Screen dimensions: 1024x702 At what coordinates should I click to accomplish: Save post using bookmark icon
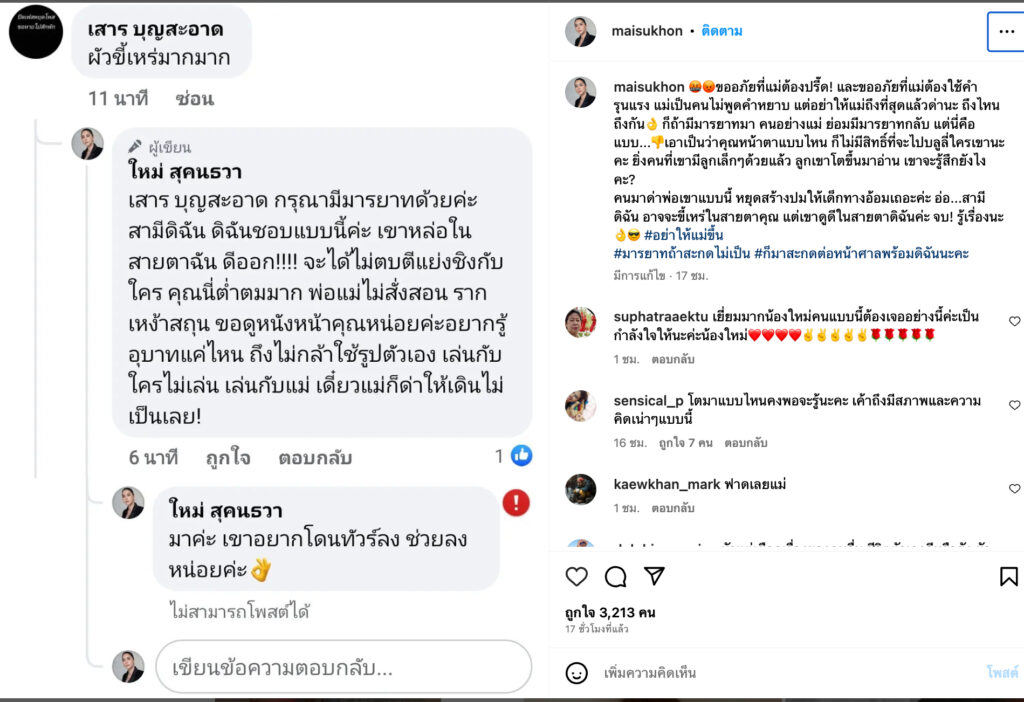tap(1008, 576)
